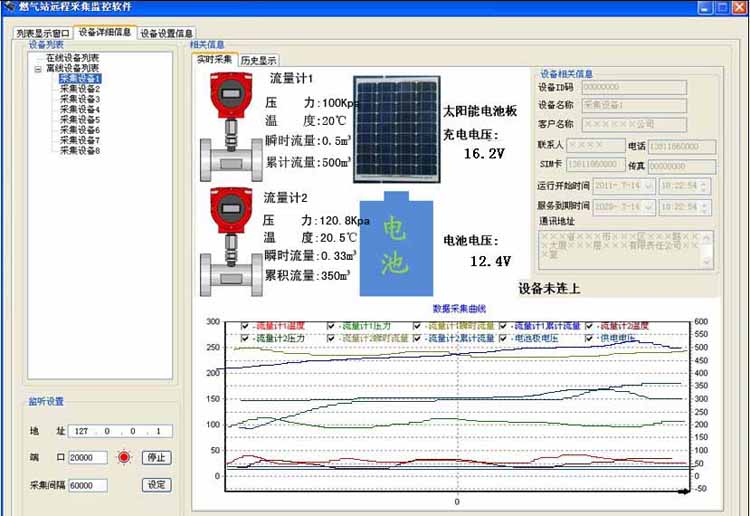Image resolution: width=750 pixels, height=516 pixels.
Task: Toggle 流量计2瞬时流量 curve checkbox
Action: point(331,338)
